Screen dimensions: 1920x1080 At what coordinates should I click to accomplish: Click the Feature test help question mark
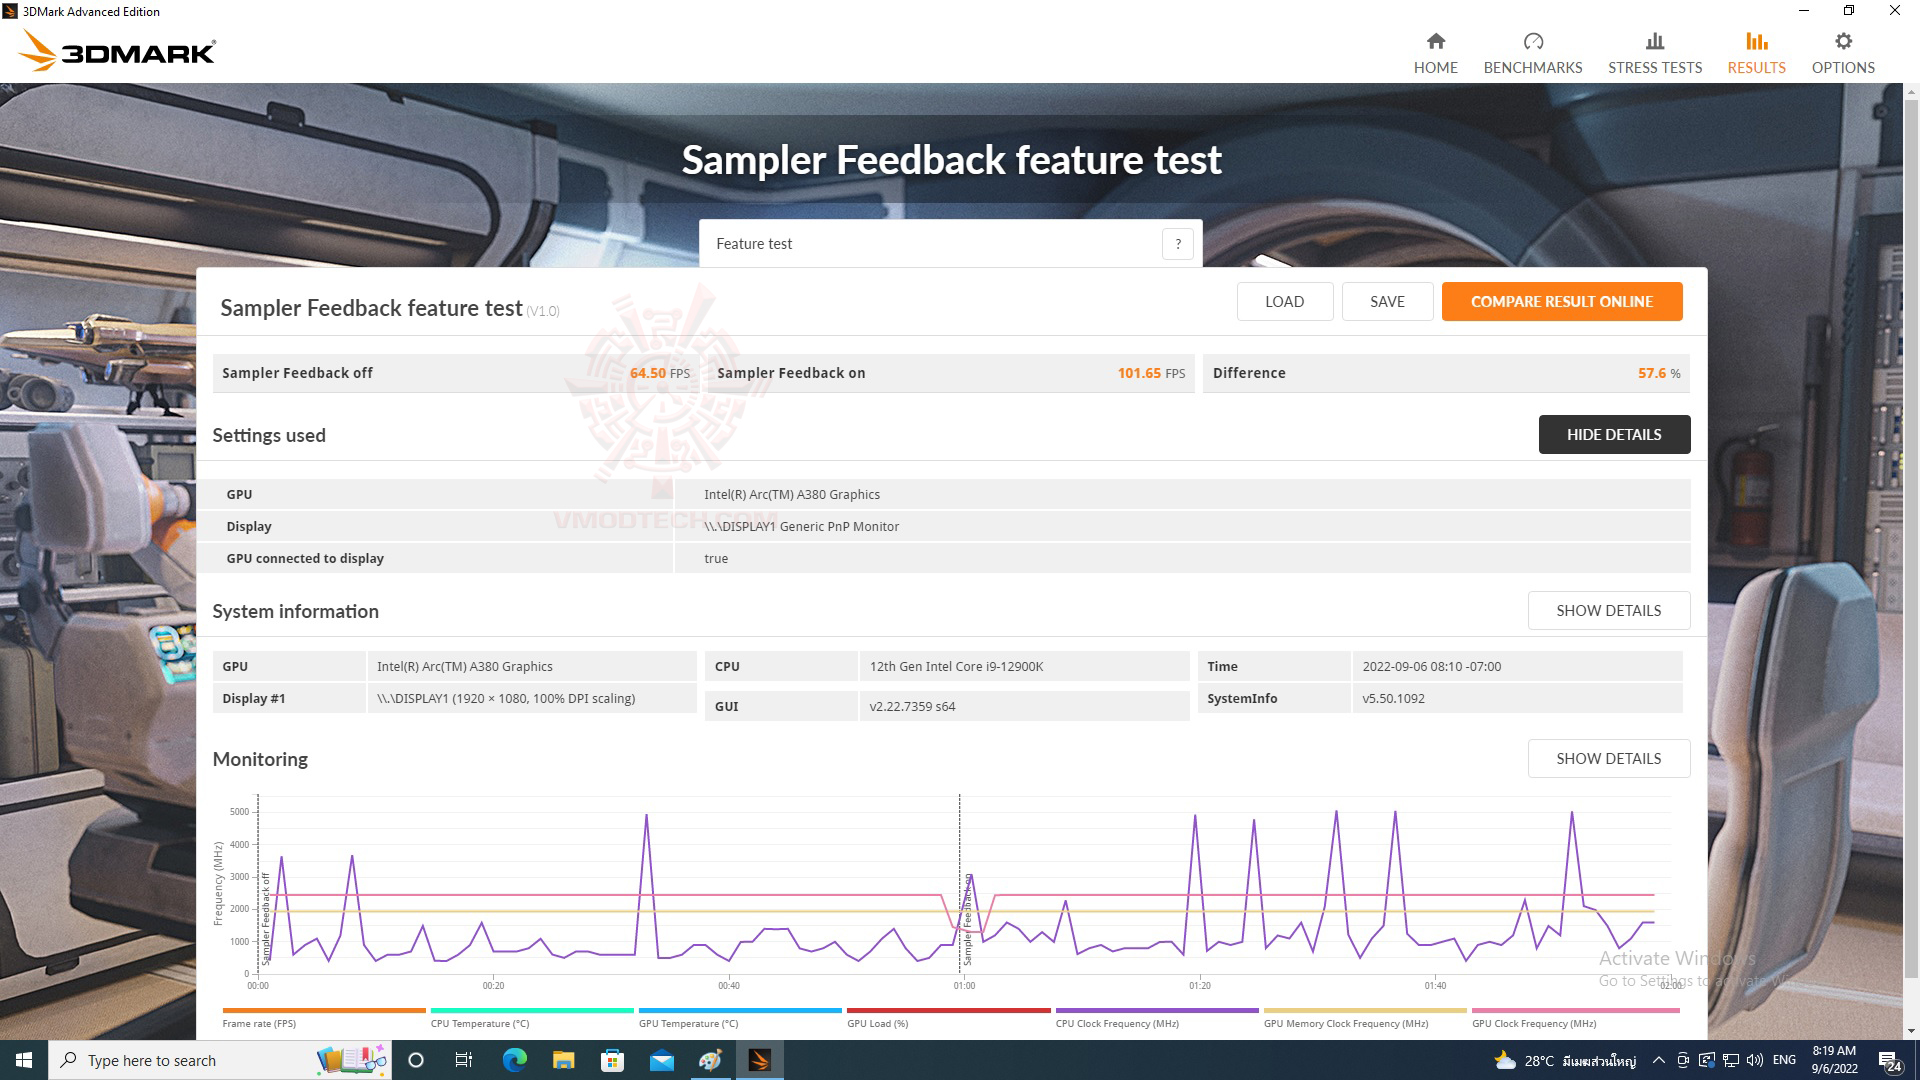[1177, 244]
